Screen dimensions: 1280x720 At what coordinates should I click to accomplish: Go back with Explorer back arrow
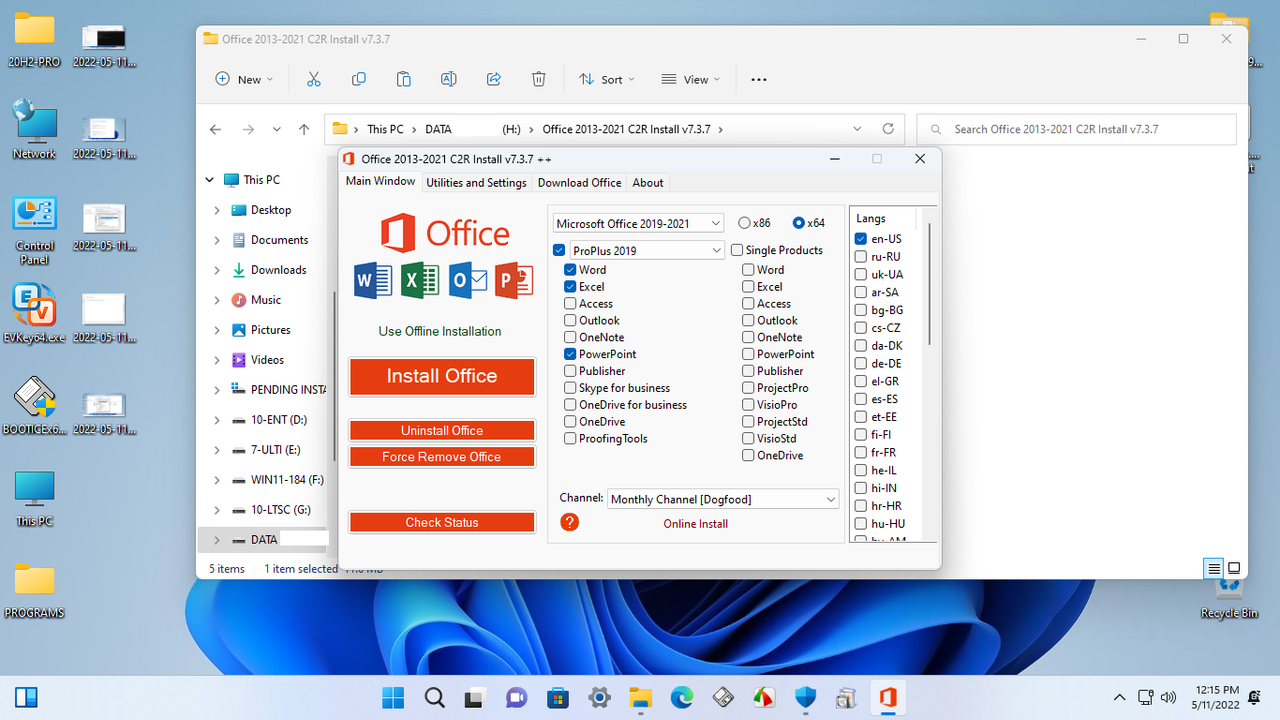click(215, 129)
